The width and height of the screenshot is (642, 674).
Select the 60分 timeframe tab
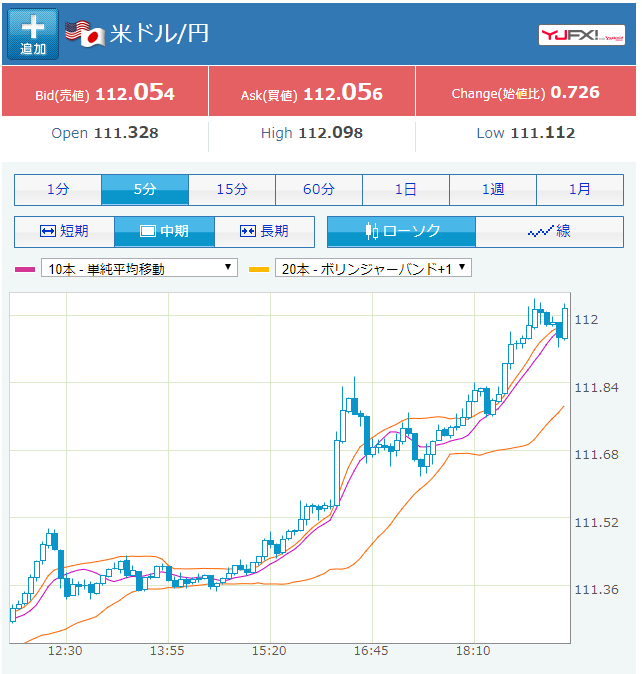pyautogui.click(x=319, y=189)
